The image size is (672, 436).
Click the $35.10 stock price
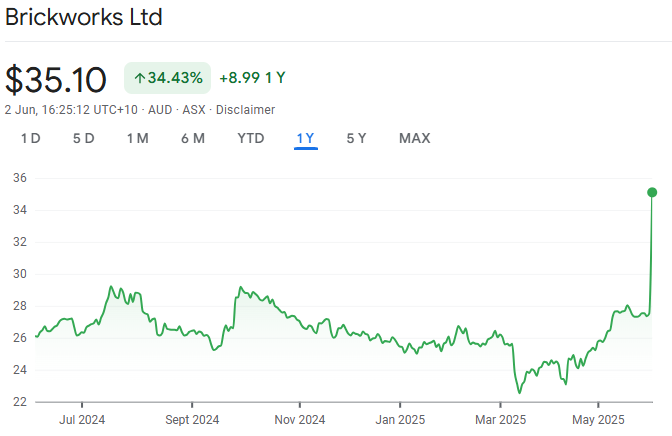56,79
